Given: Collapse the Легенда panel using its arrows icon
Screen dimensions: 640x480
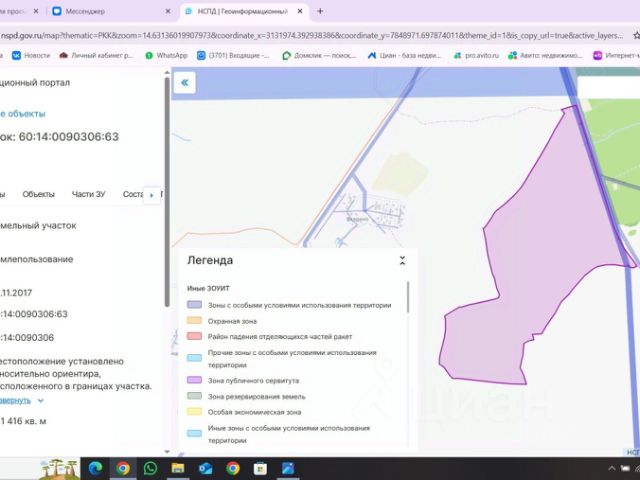Looking at the screenshot, I should [x=402, y=260].
